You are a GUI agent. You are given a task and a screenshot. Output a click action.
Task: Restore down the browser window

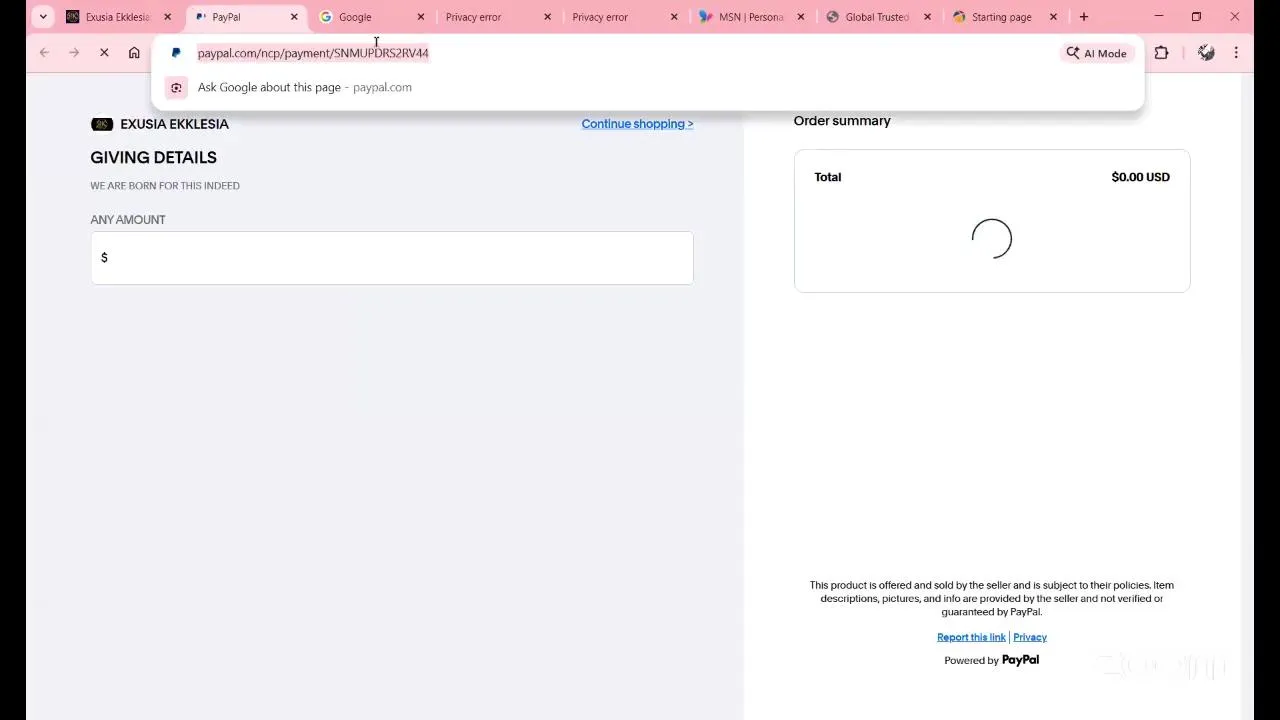point(1196,17)
